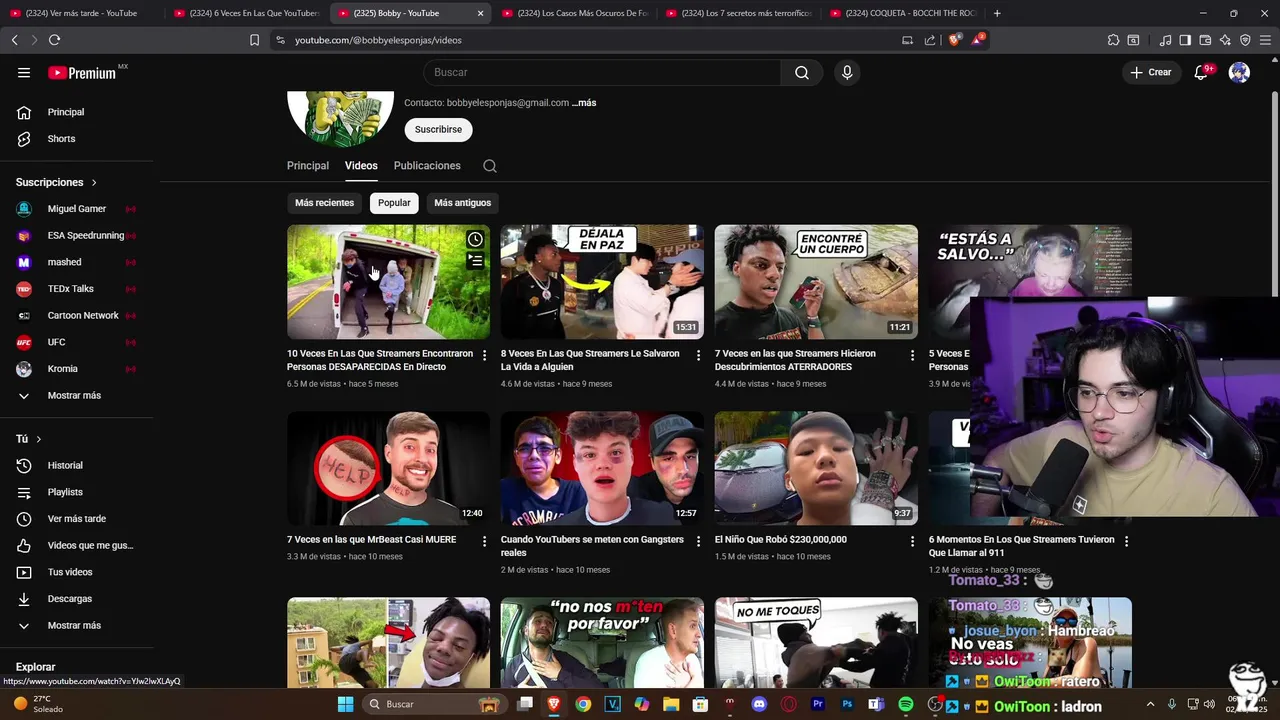Expand channel description with ...más
The image size is (1280, 720).
[584, 103]
